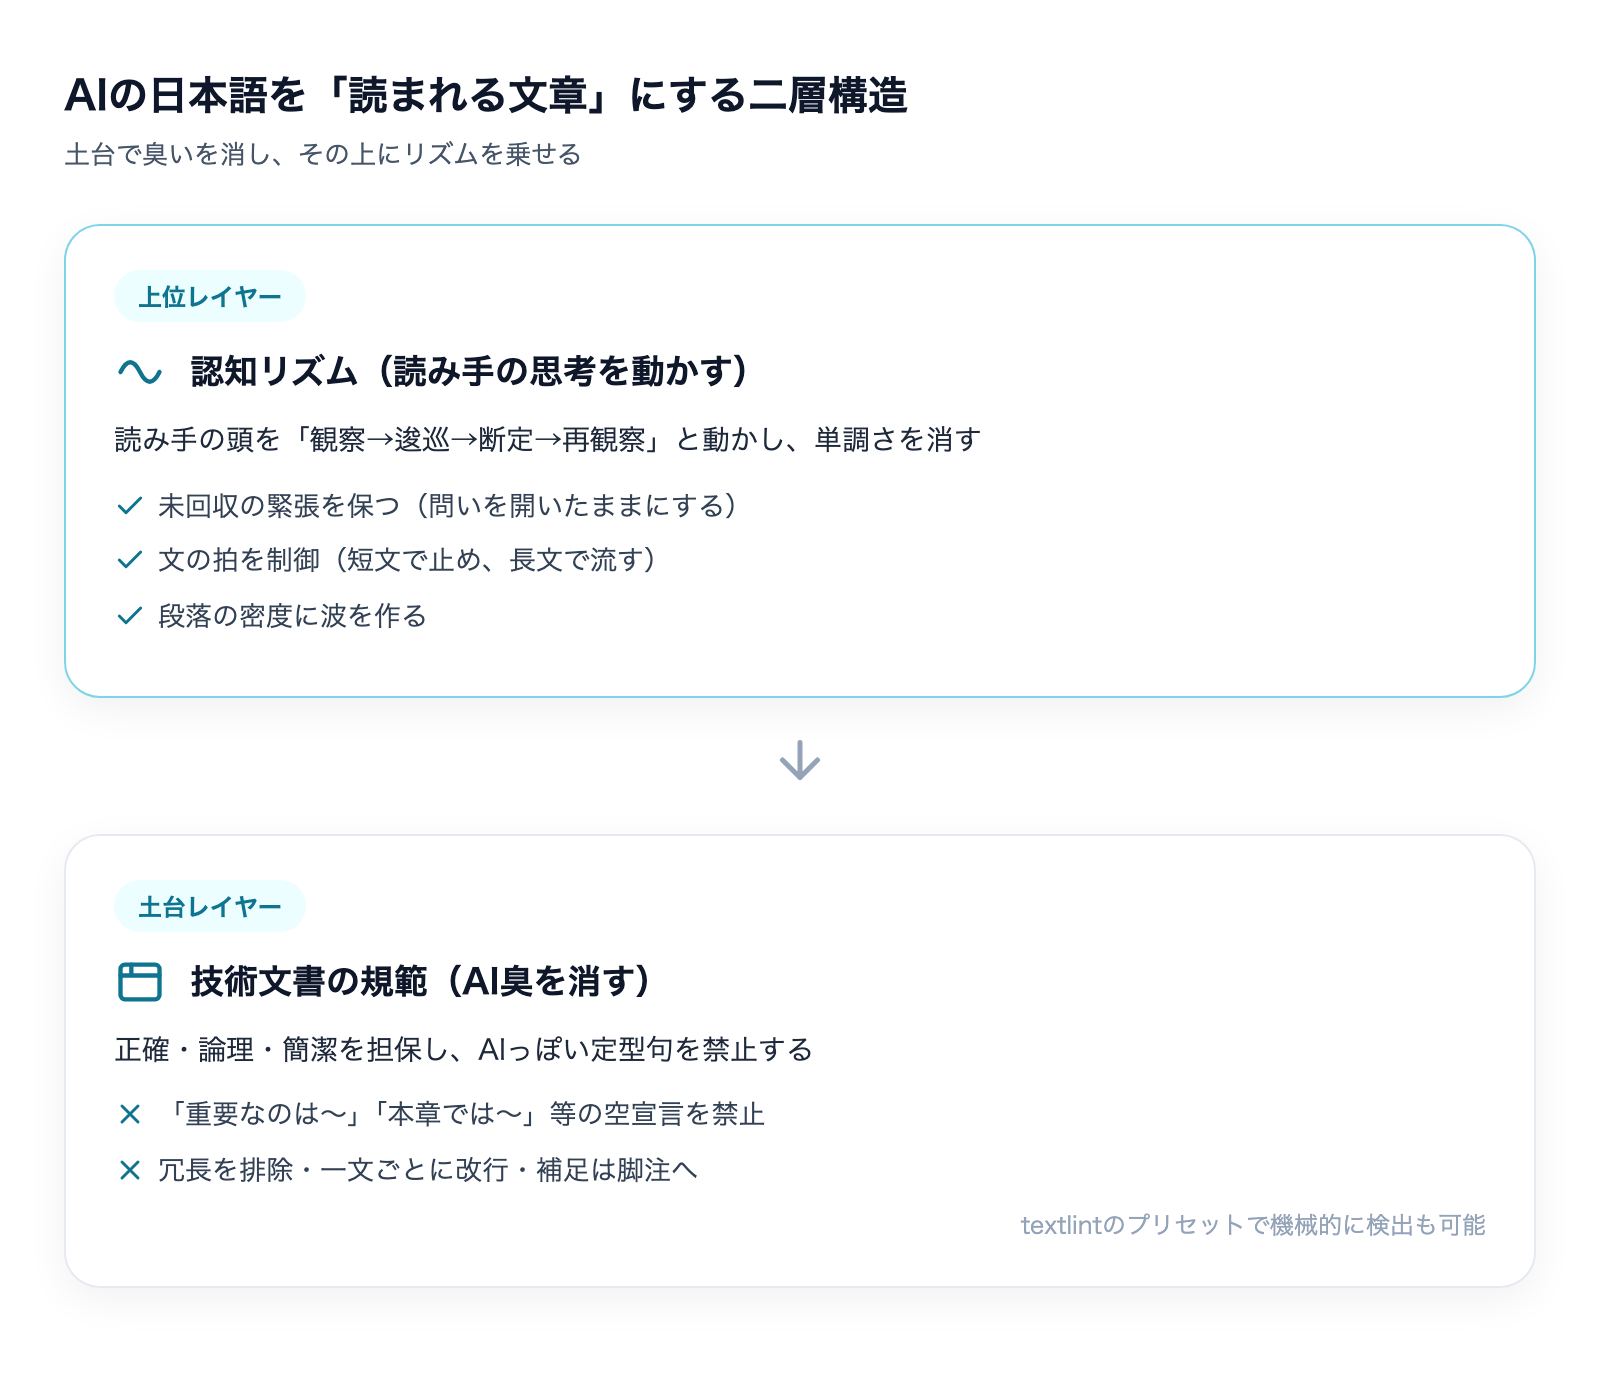Click the X icon beside 冗長を排除 line
The width and height of the screenshot is (1600, 1384).
coord(130,1170)
